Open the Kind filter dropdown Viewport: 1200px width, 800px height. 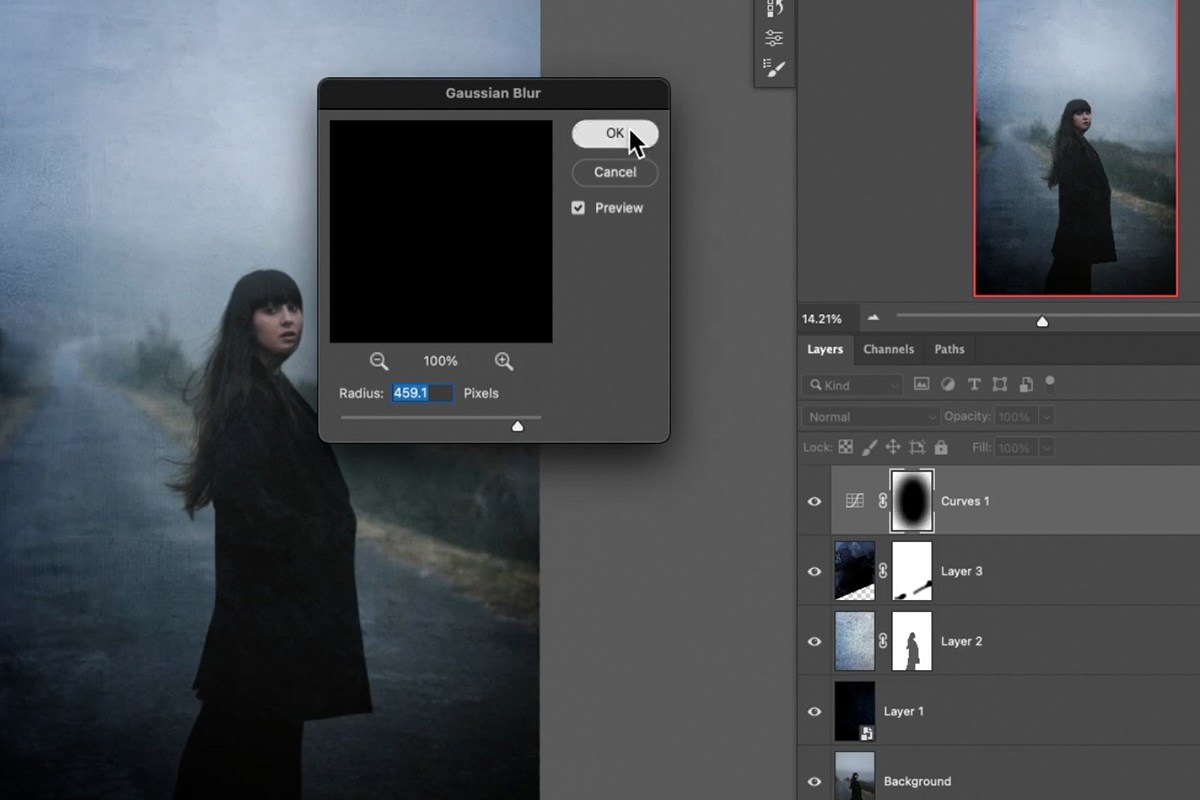tap(853, 385)
